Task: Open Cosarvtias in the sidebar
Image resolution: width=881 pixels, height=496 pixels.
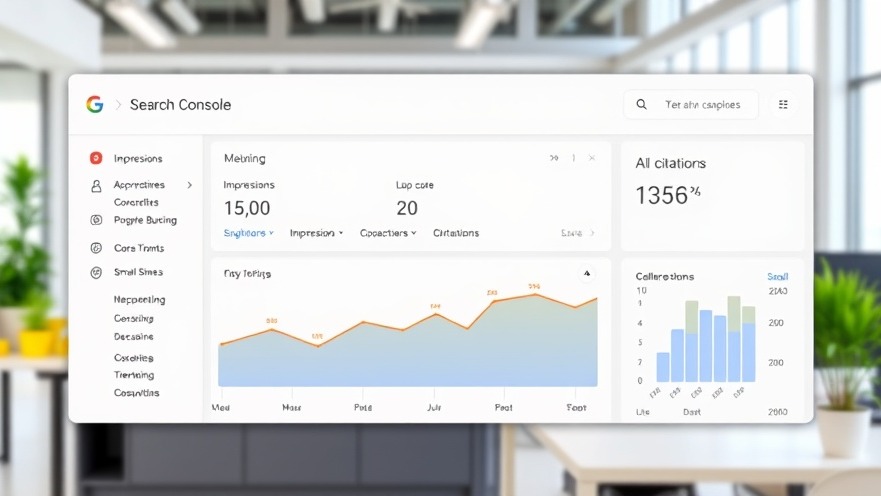Action: [x=137, y=393]
